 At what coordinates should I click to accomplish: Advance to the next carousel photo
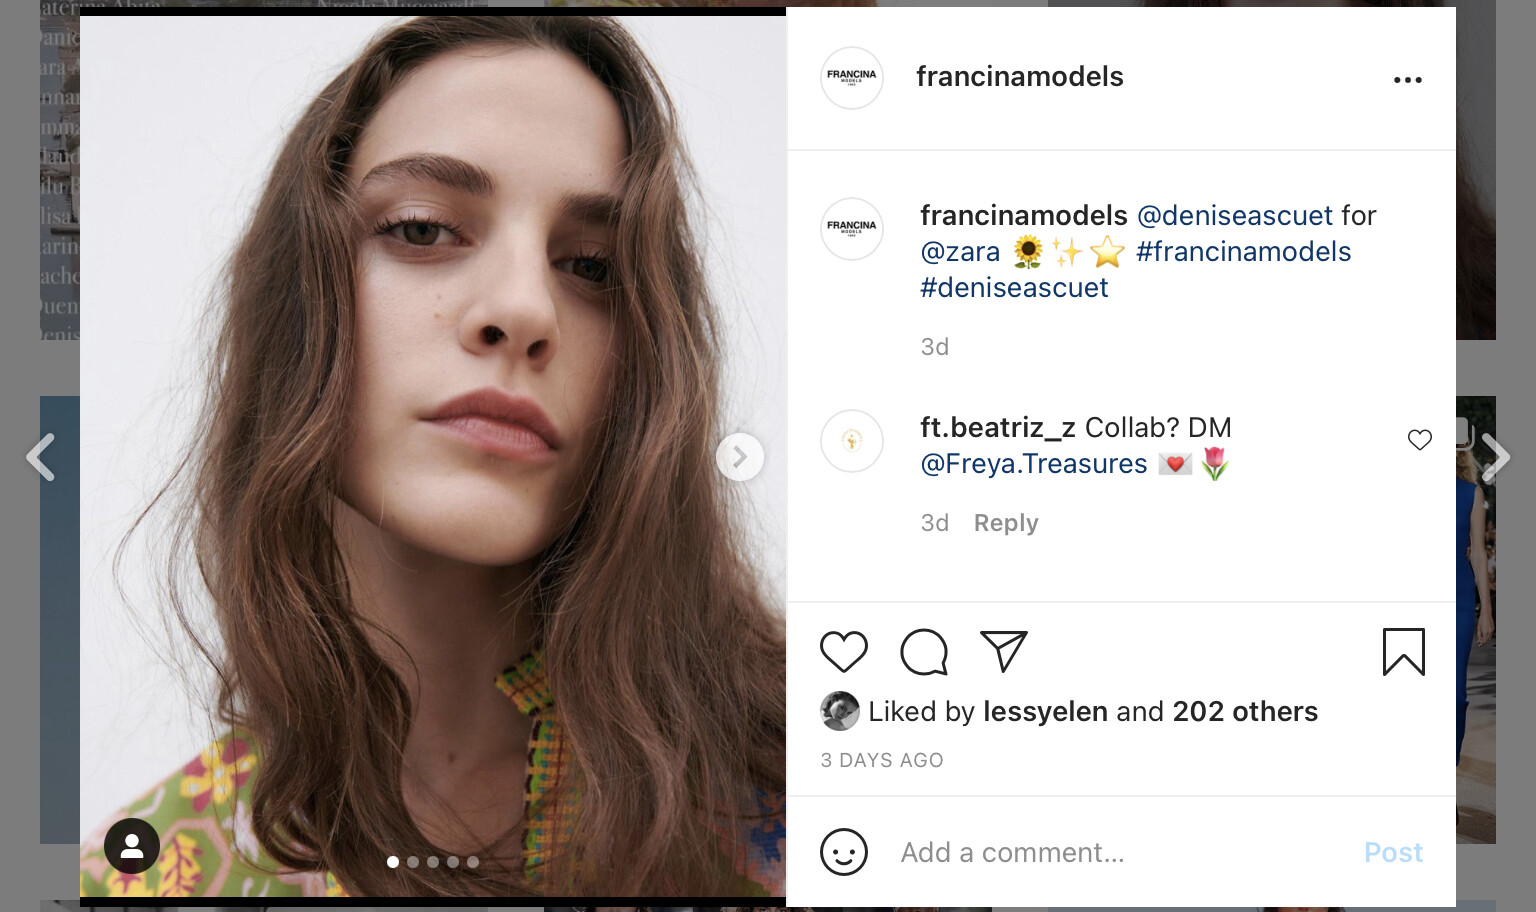[x=740, y=457]
